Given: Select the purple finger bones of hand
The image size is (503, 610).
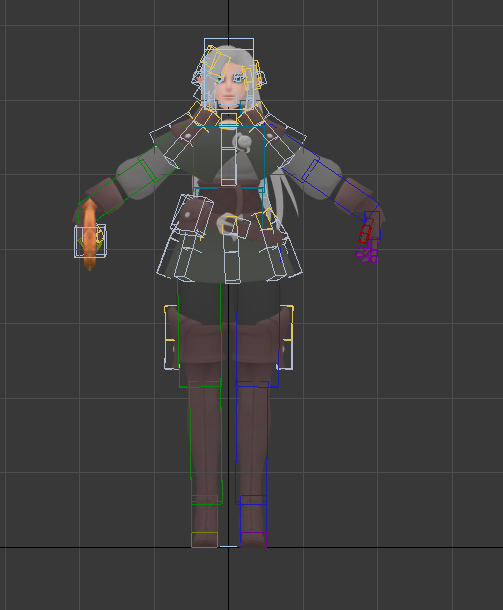Looking at the screenshot, I should coord(367,251).
